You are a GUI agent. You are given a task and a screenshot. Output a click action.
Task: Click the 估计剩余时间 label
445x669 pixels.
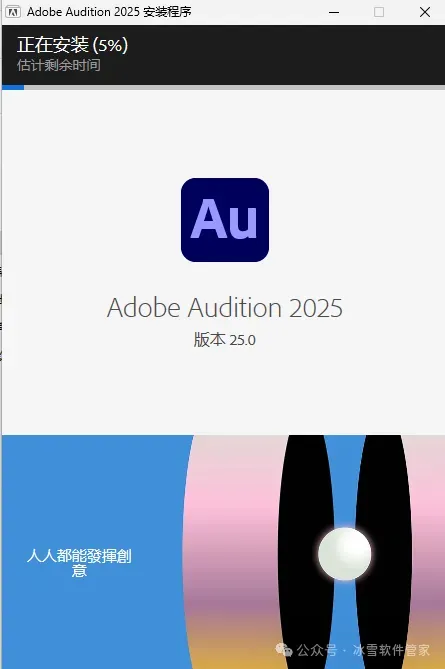pyautogui.click(x=59, y=65)
